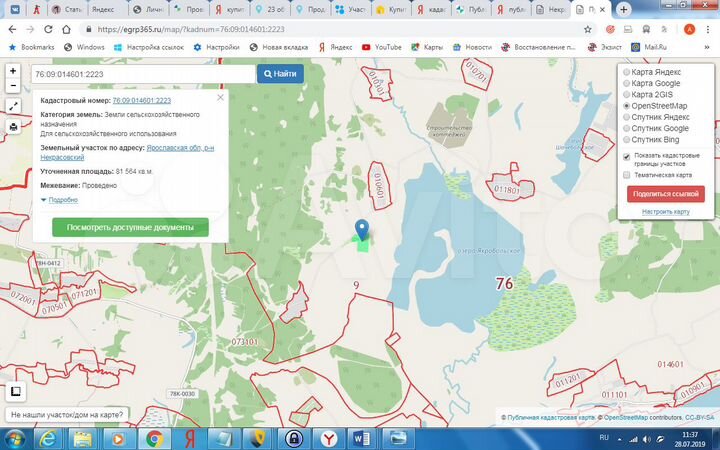The image size is (720, 450).
Task: Click Посмотреть доступные документы button
Action: 130,227
